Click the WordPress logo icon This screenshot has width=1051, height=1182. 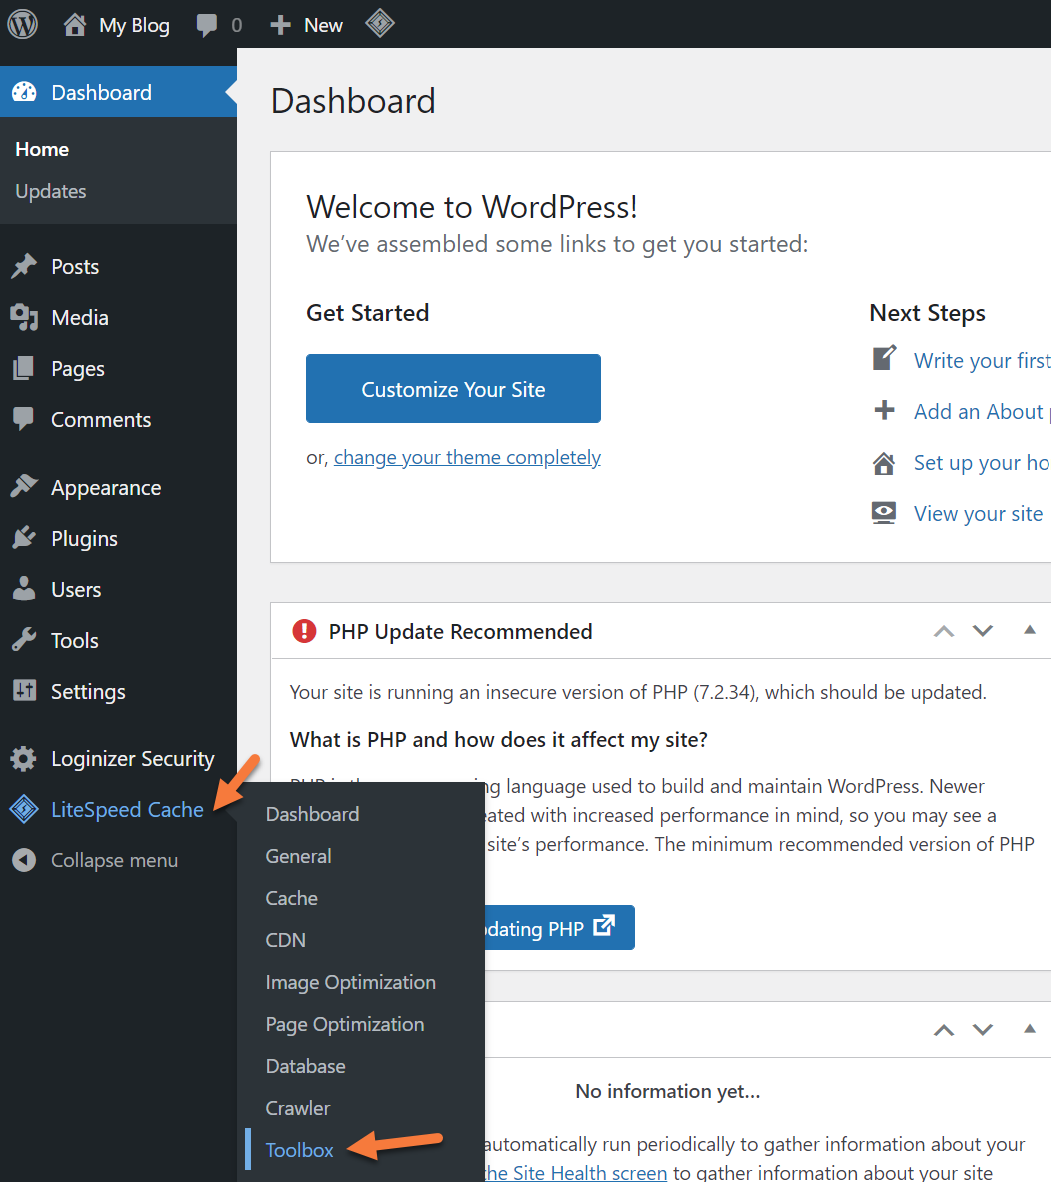click(23, 25)
